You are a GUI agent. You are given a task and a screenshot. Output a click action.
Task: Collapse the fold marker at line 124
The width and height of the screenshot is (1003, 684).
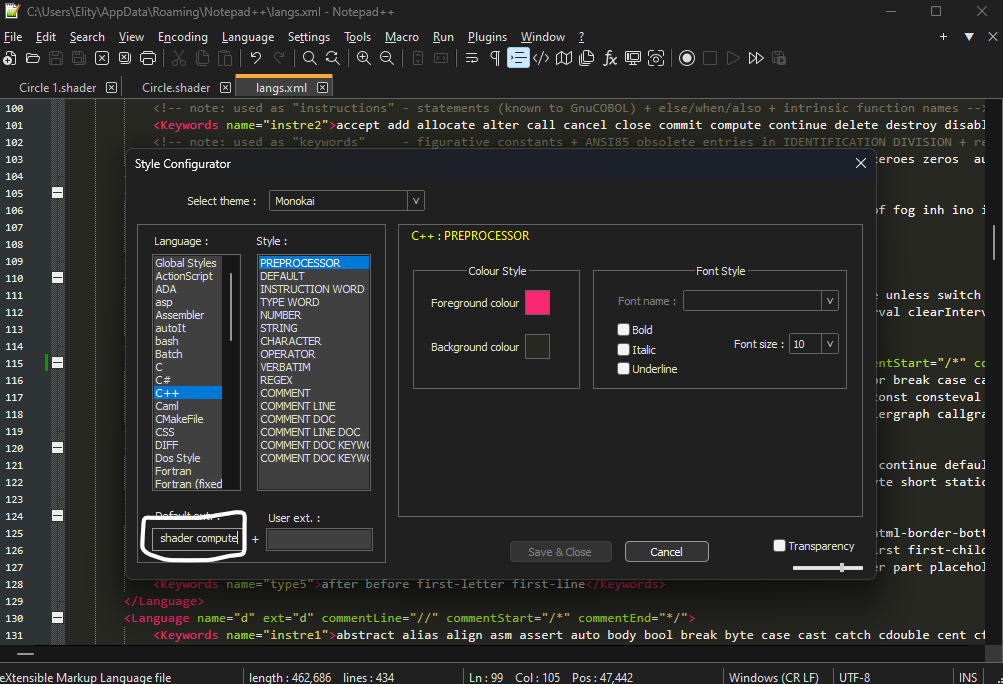pos(58,516)
